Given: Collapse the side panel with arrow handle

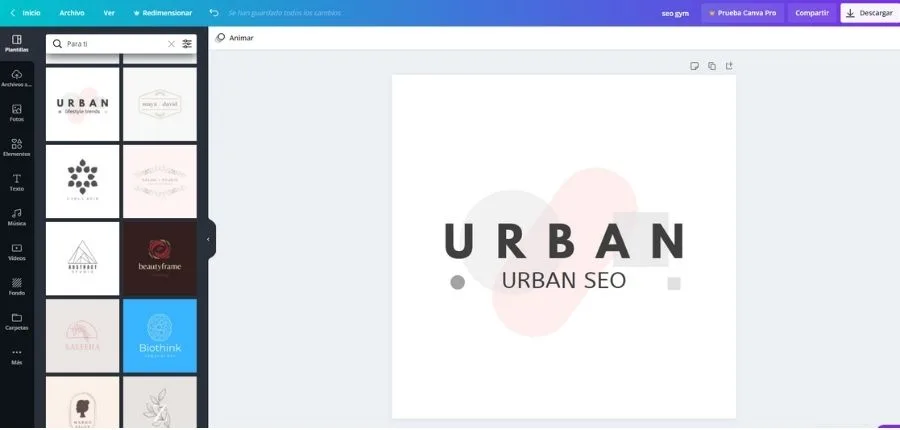Looking at the screenshot, I should (209, 239).
